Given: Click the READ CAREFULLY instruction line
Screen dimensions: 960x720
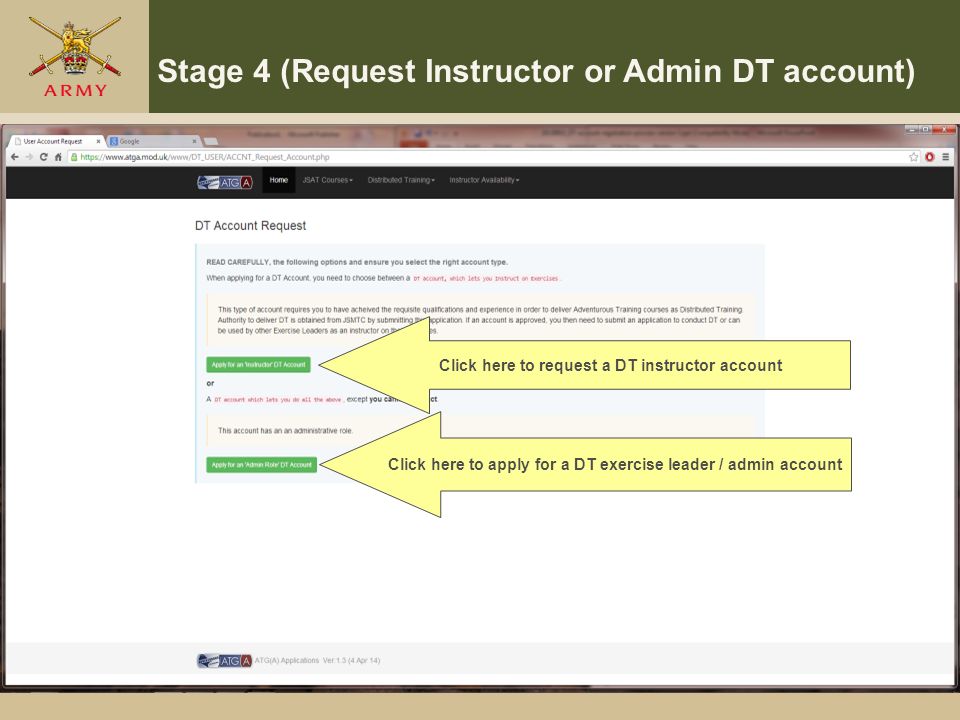Looking at the screenshot, I should pyautogui.click(x=357, y=262).
